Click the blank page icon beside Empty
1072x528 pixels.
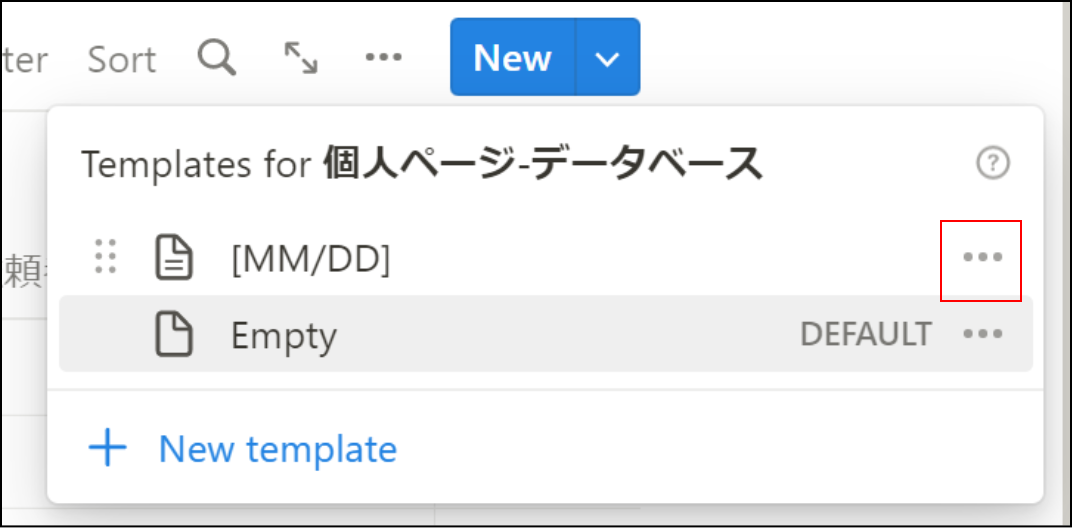coord(174,334)
